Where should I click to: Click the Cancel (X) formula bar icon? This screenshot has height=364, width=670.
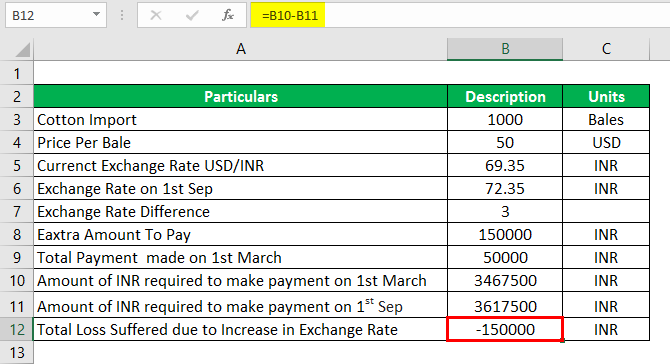coord(156,15)
